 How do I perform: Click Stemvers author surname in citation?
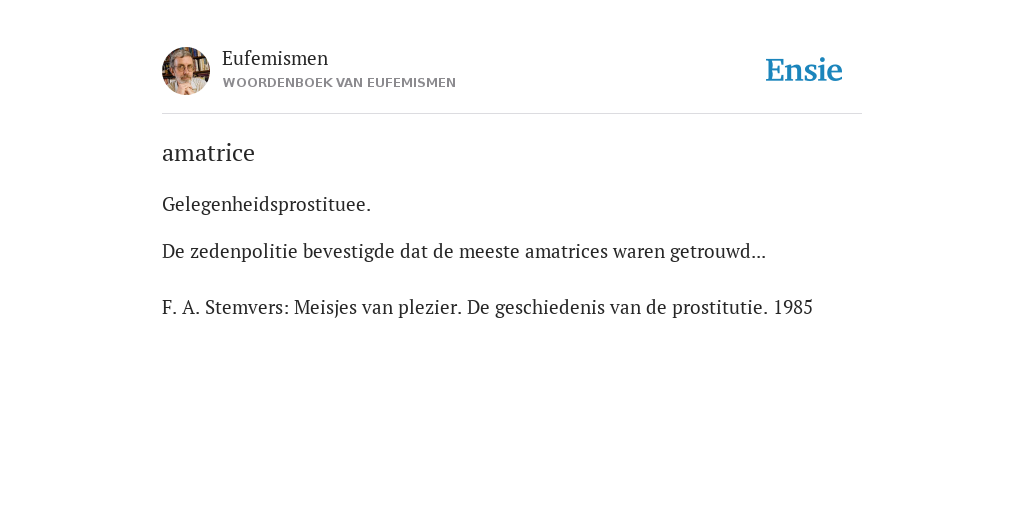pos(247,307)
